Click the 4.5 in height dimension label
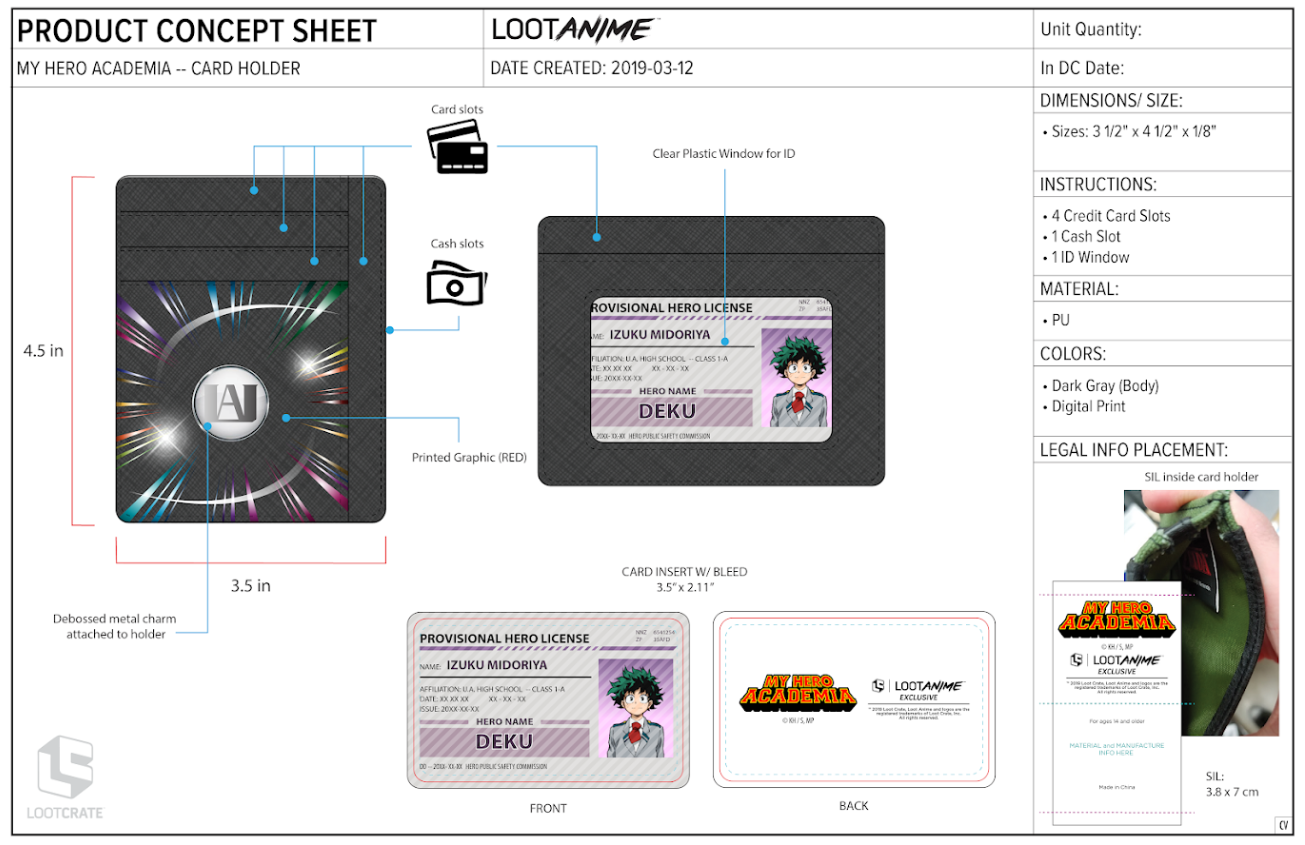1305x845 pixels. click(43, 351)
